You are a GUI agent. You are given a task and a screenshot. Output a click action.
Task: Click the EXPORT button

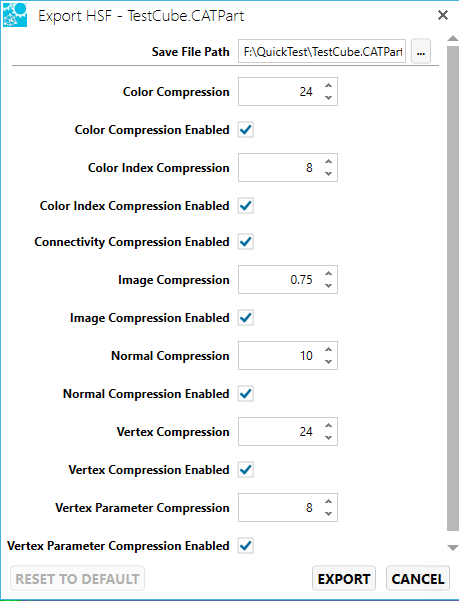[x=344, y=579]
